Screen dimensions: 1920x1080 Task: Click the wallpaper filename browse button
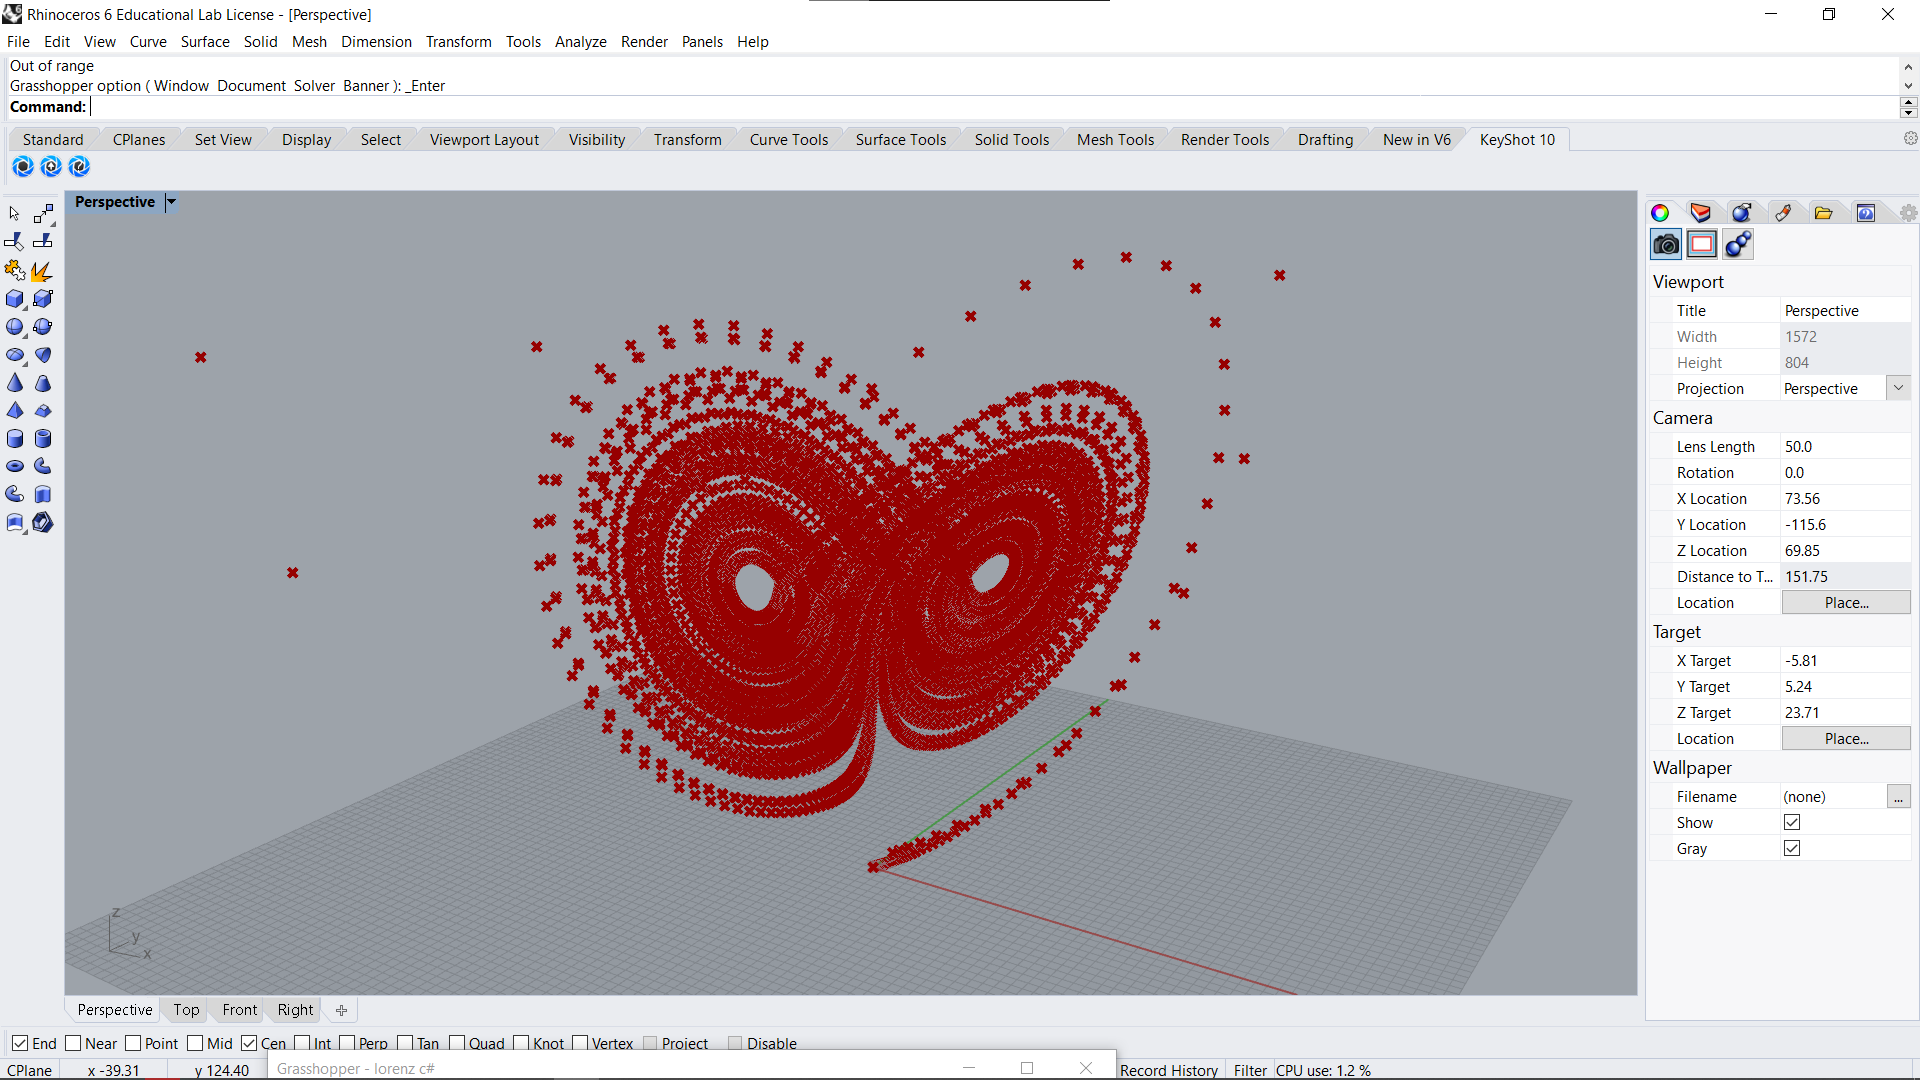click(x=1898, y=797)
